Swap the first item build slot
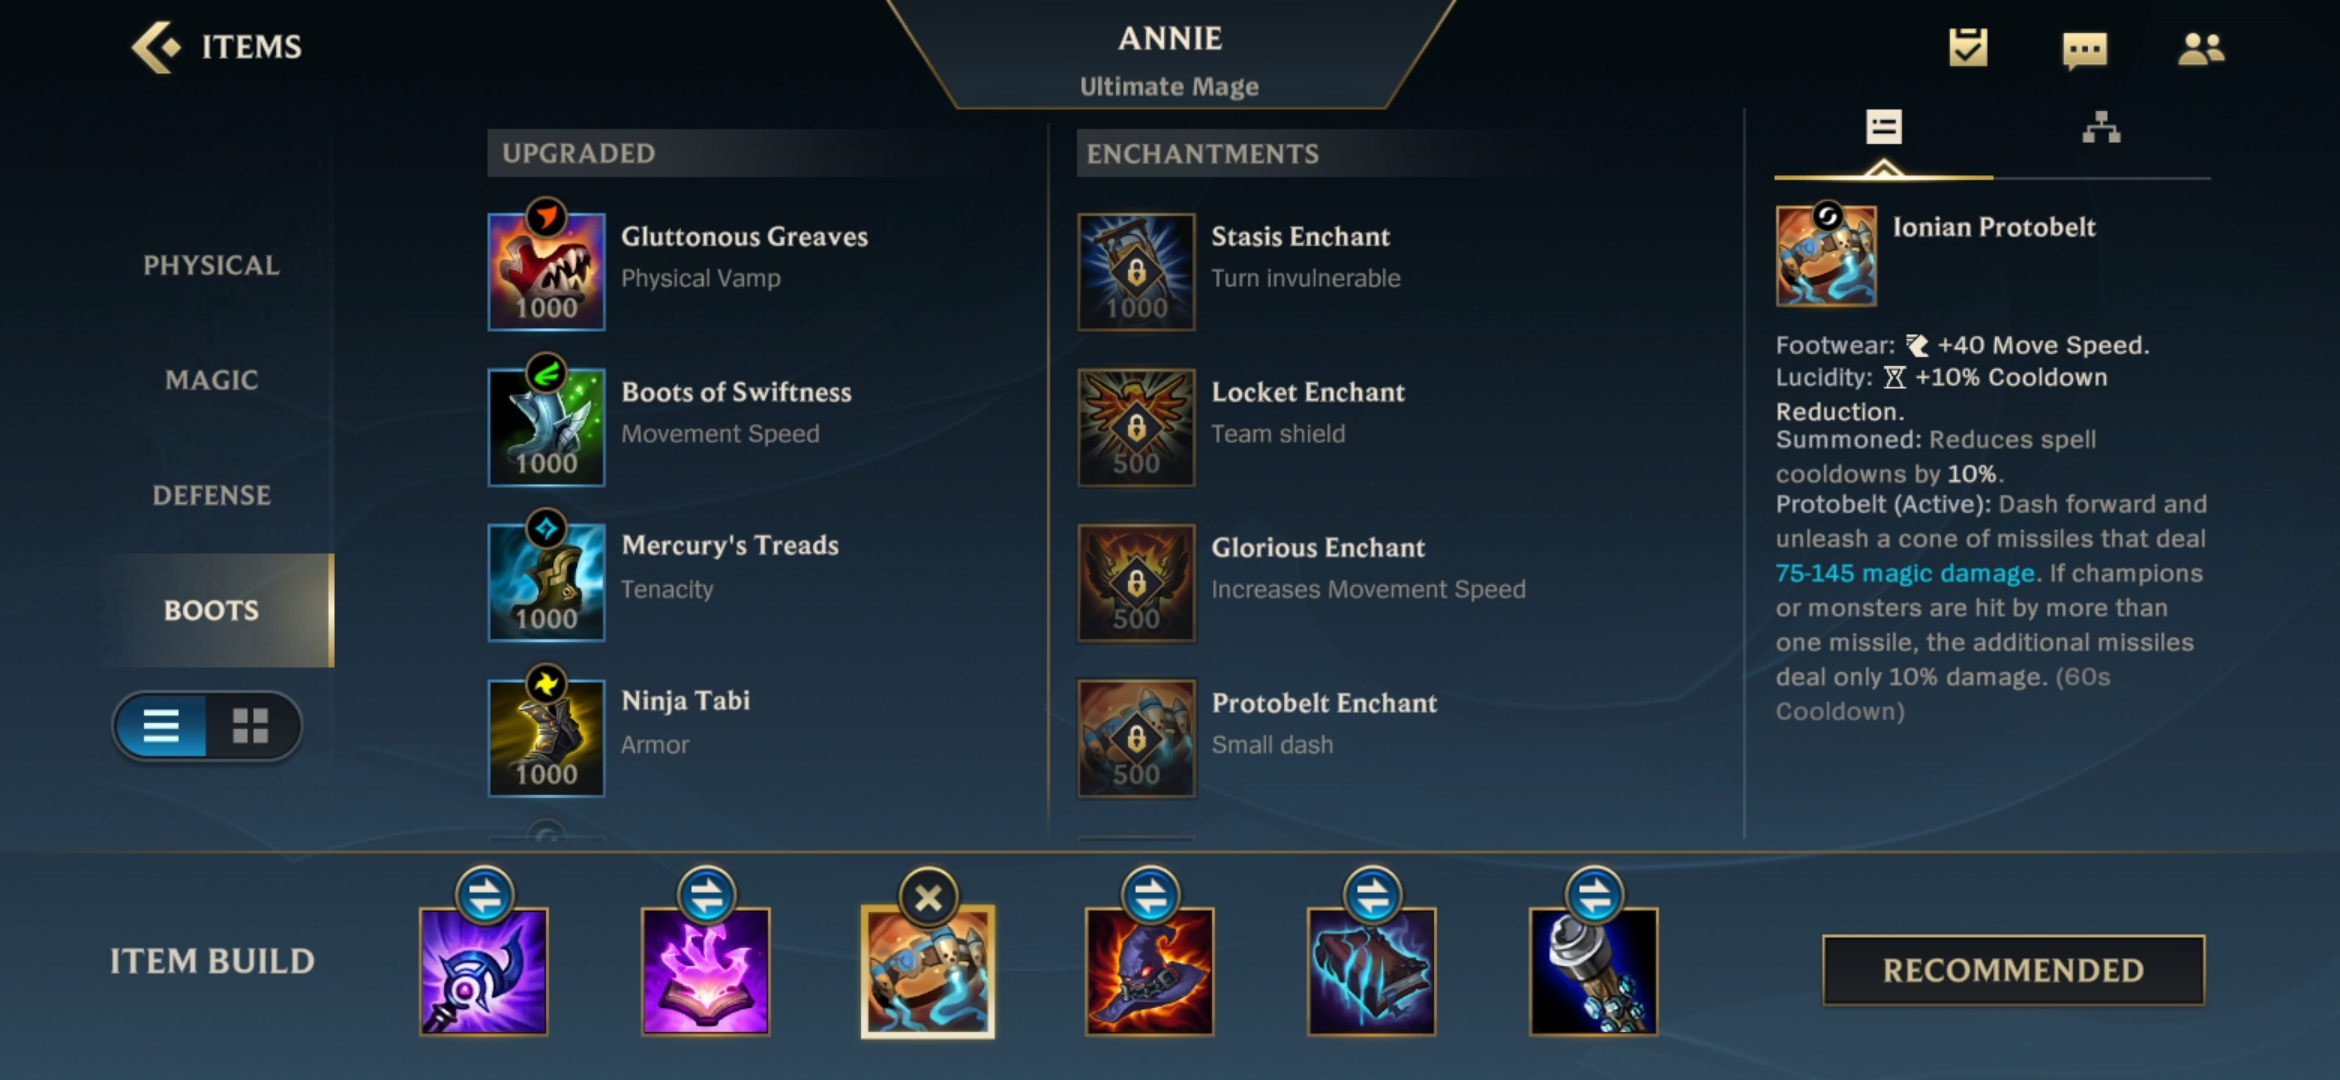 [485, 895]
